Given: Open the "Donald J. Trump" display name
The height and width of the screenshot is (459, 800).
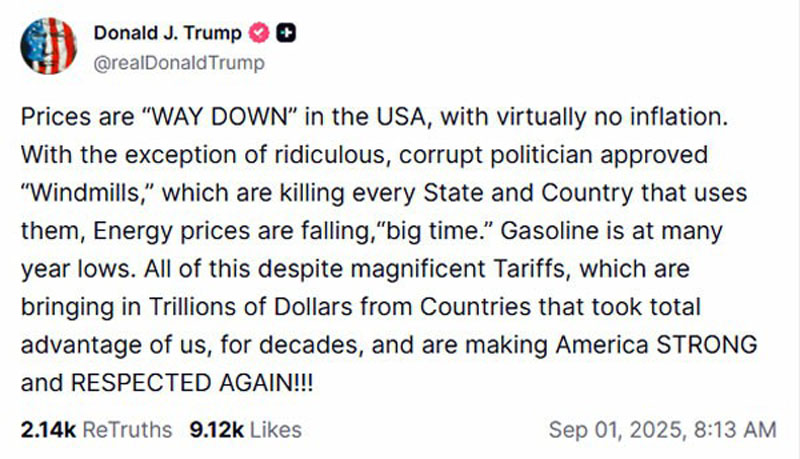Looking at the screenshot, I should (x=167, y=33).
